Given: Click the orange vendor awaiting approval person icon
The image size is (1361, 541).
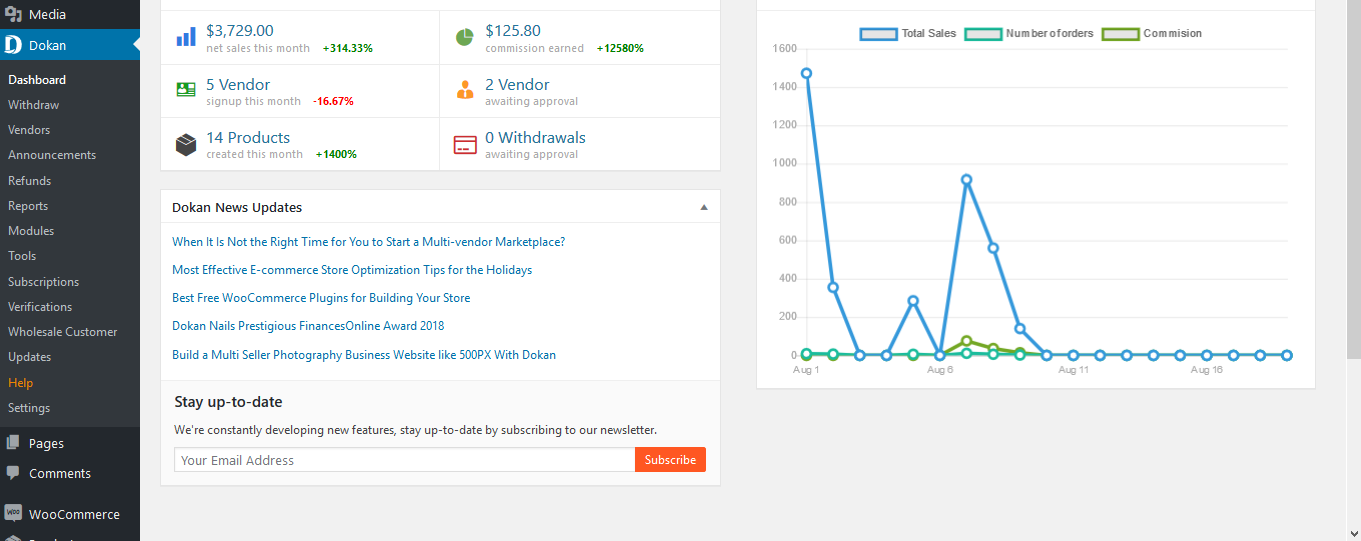Looking at the screenshot, I should pyautogui.click(x=465, y=90).
